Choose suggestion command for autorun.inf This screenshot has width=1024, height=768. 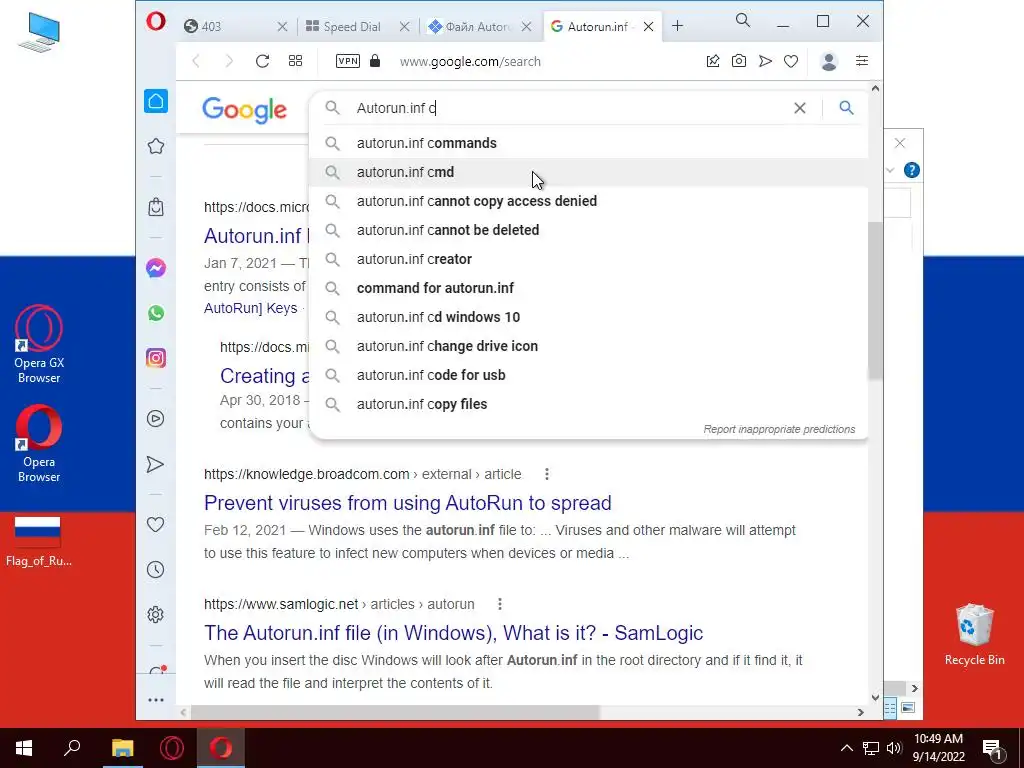click(x=588, y=288)
